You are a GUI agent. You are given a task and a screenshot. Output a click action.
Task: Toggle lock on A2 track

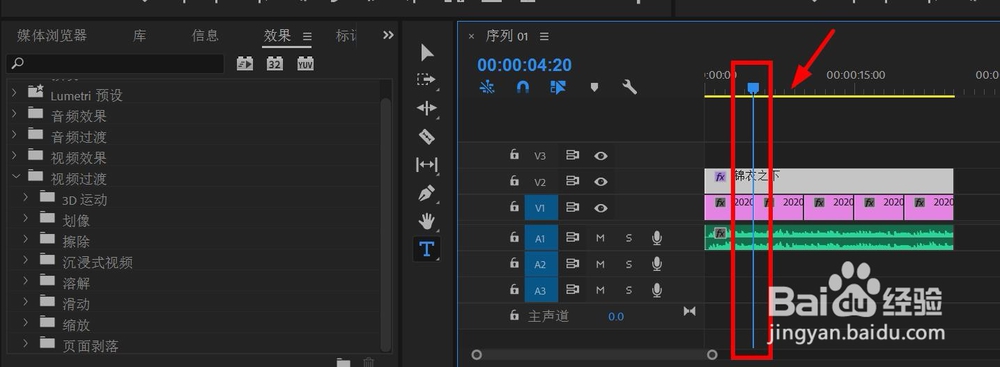pyautogui.click(x=514, y=264)
